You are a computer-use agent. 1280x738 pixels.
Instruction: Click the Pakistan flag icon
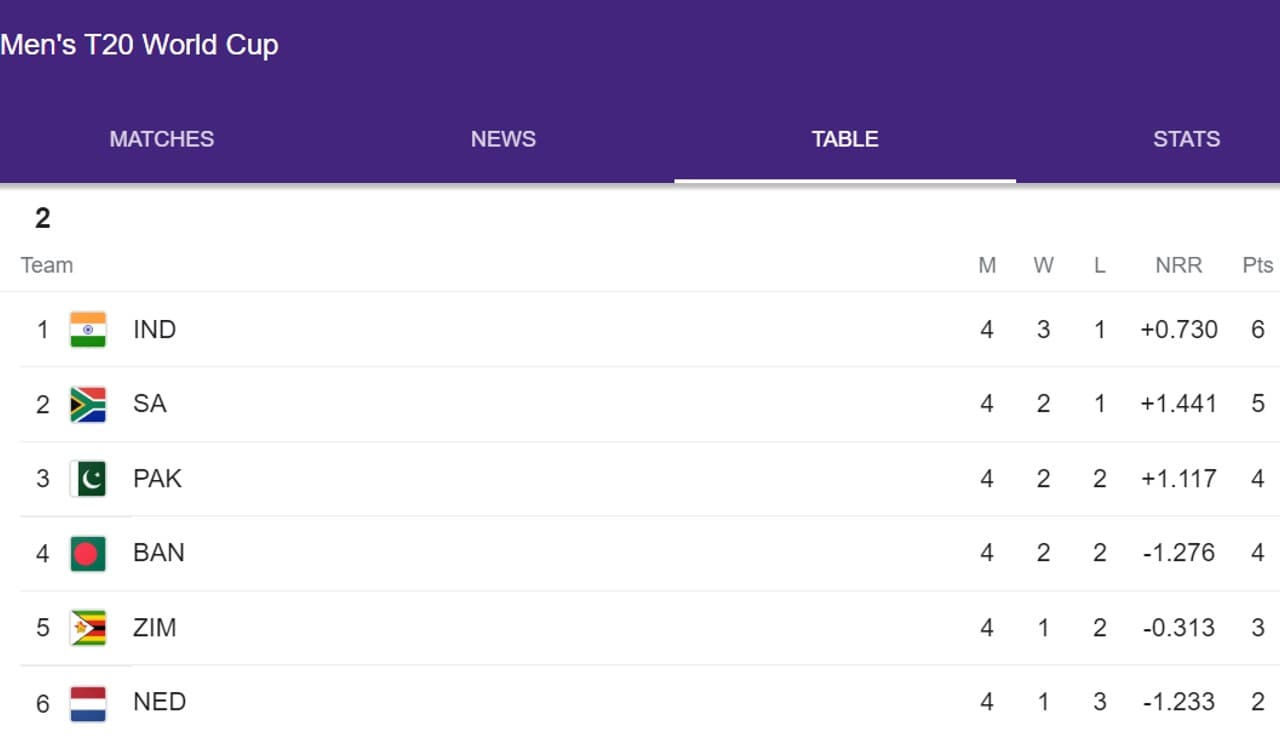tap(88, 478)
